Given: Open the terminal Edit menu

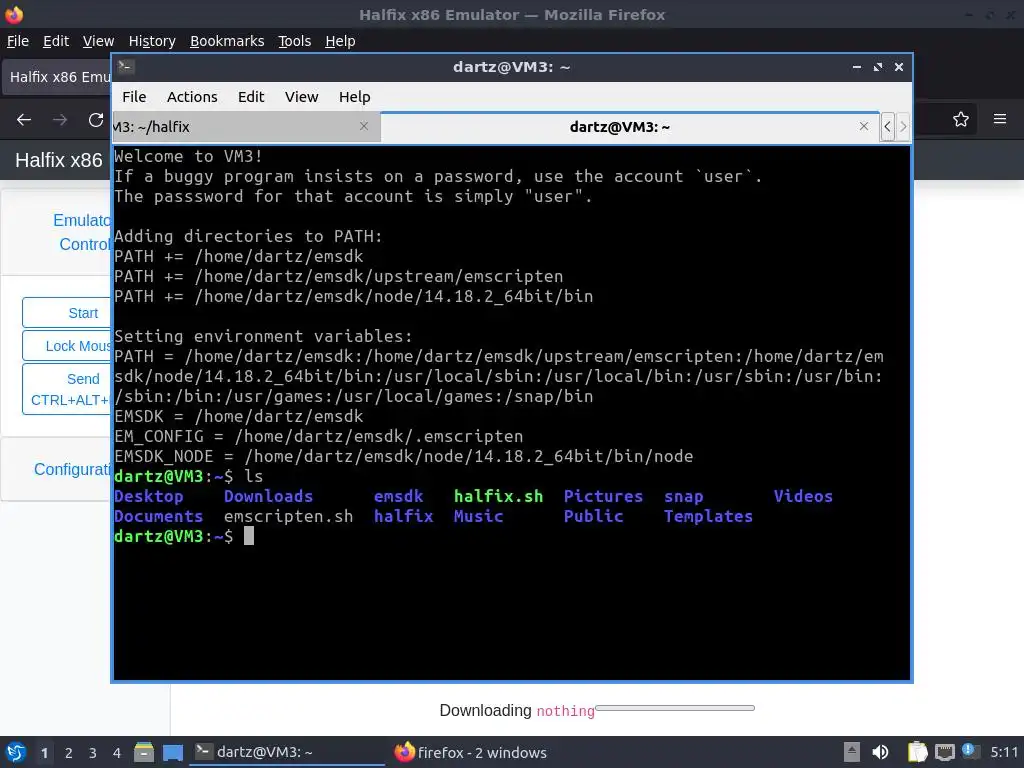Looking at the screenshot, I should pos(251,97).
